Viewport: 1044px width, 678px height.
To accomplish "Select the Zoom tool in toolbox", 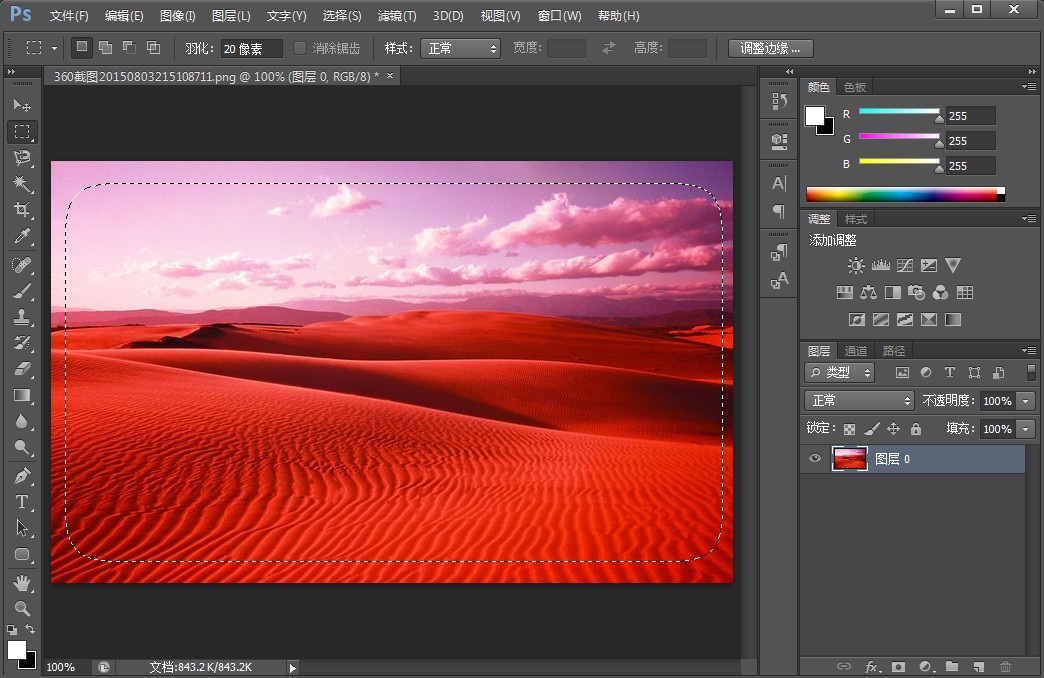I will coord(22,609).
